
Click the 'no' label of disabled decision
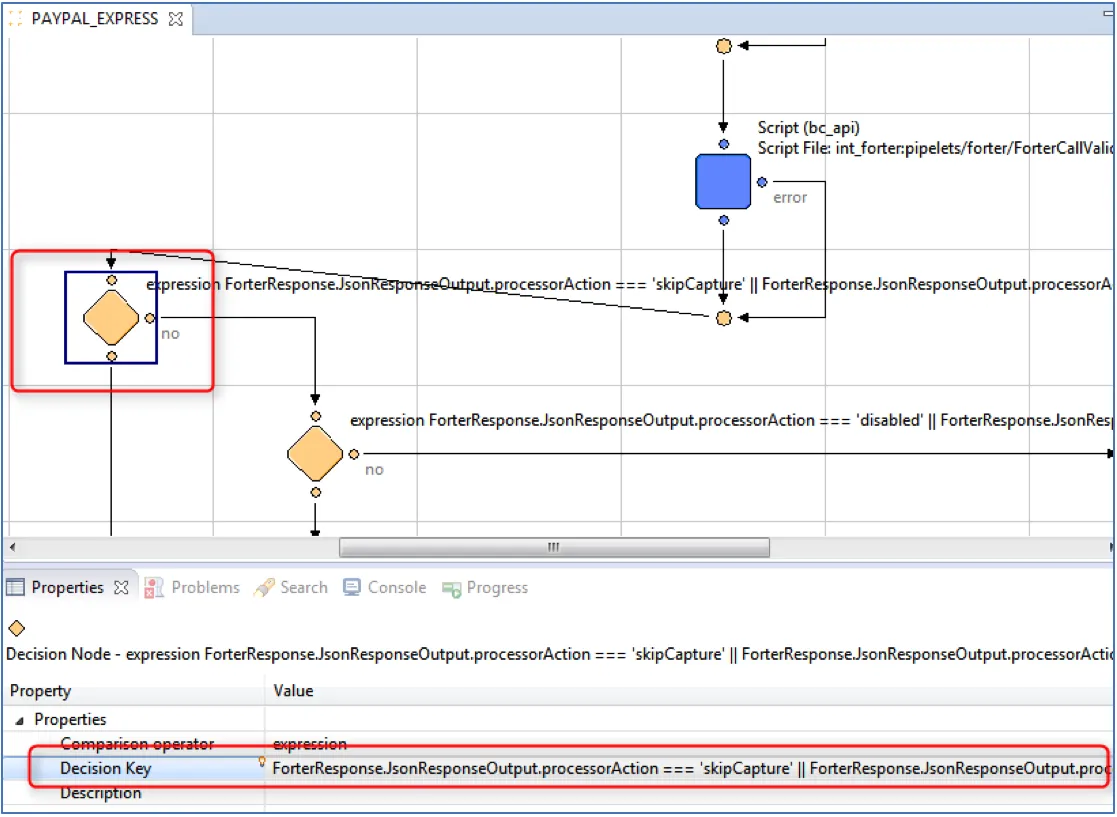374,470
